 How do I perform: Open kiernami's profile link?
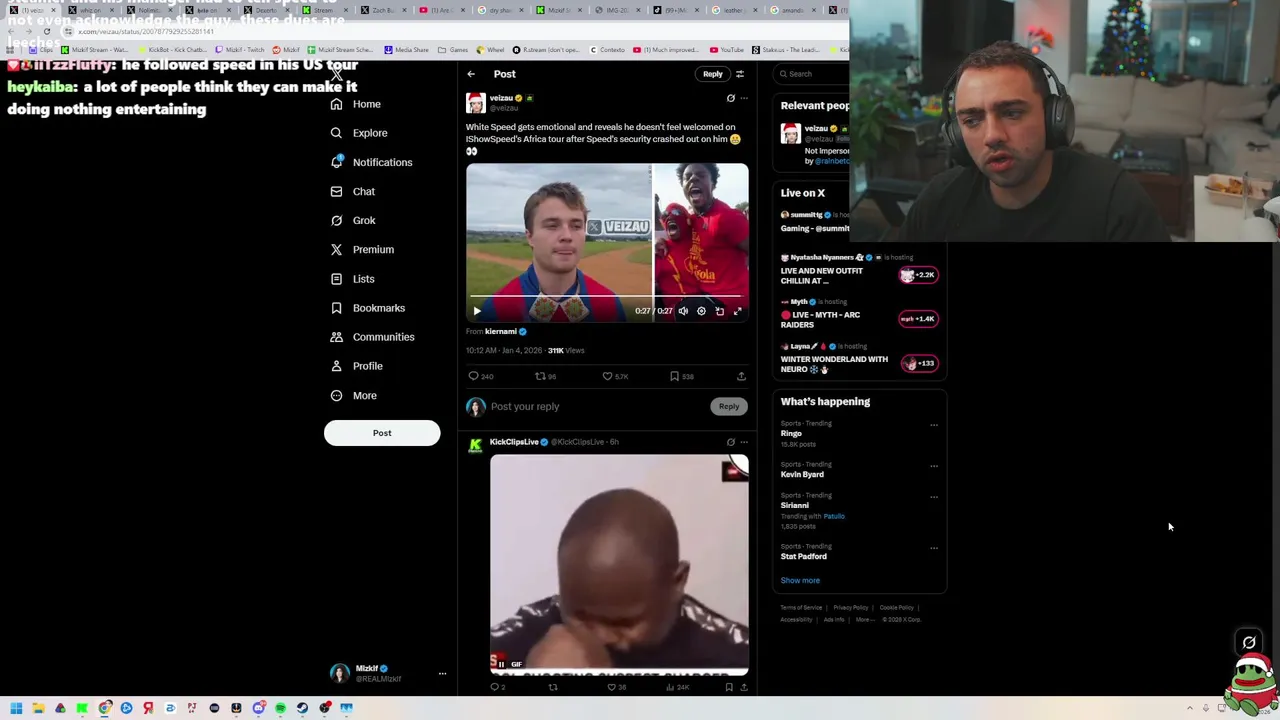click(501, 331)
